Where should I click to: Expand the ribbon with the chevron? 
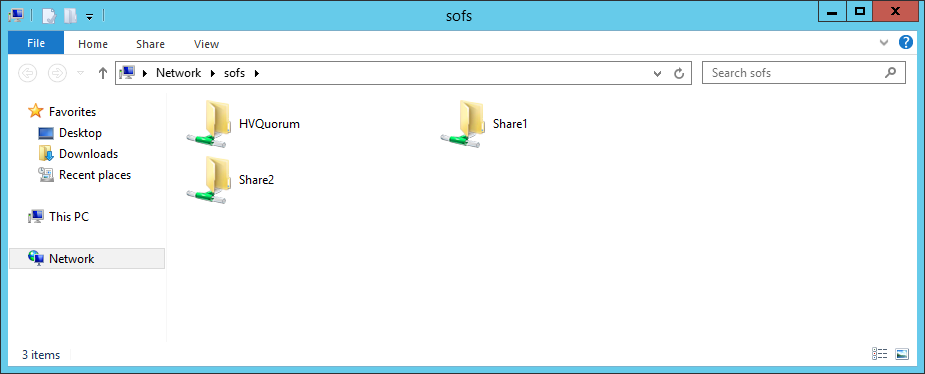pyautogui.click(x=884, y=42)
